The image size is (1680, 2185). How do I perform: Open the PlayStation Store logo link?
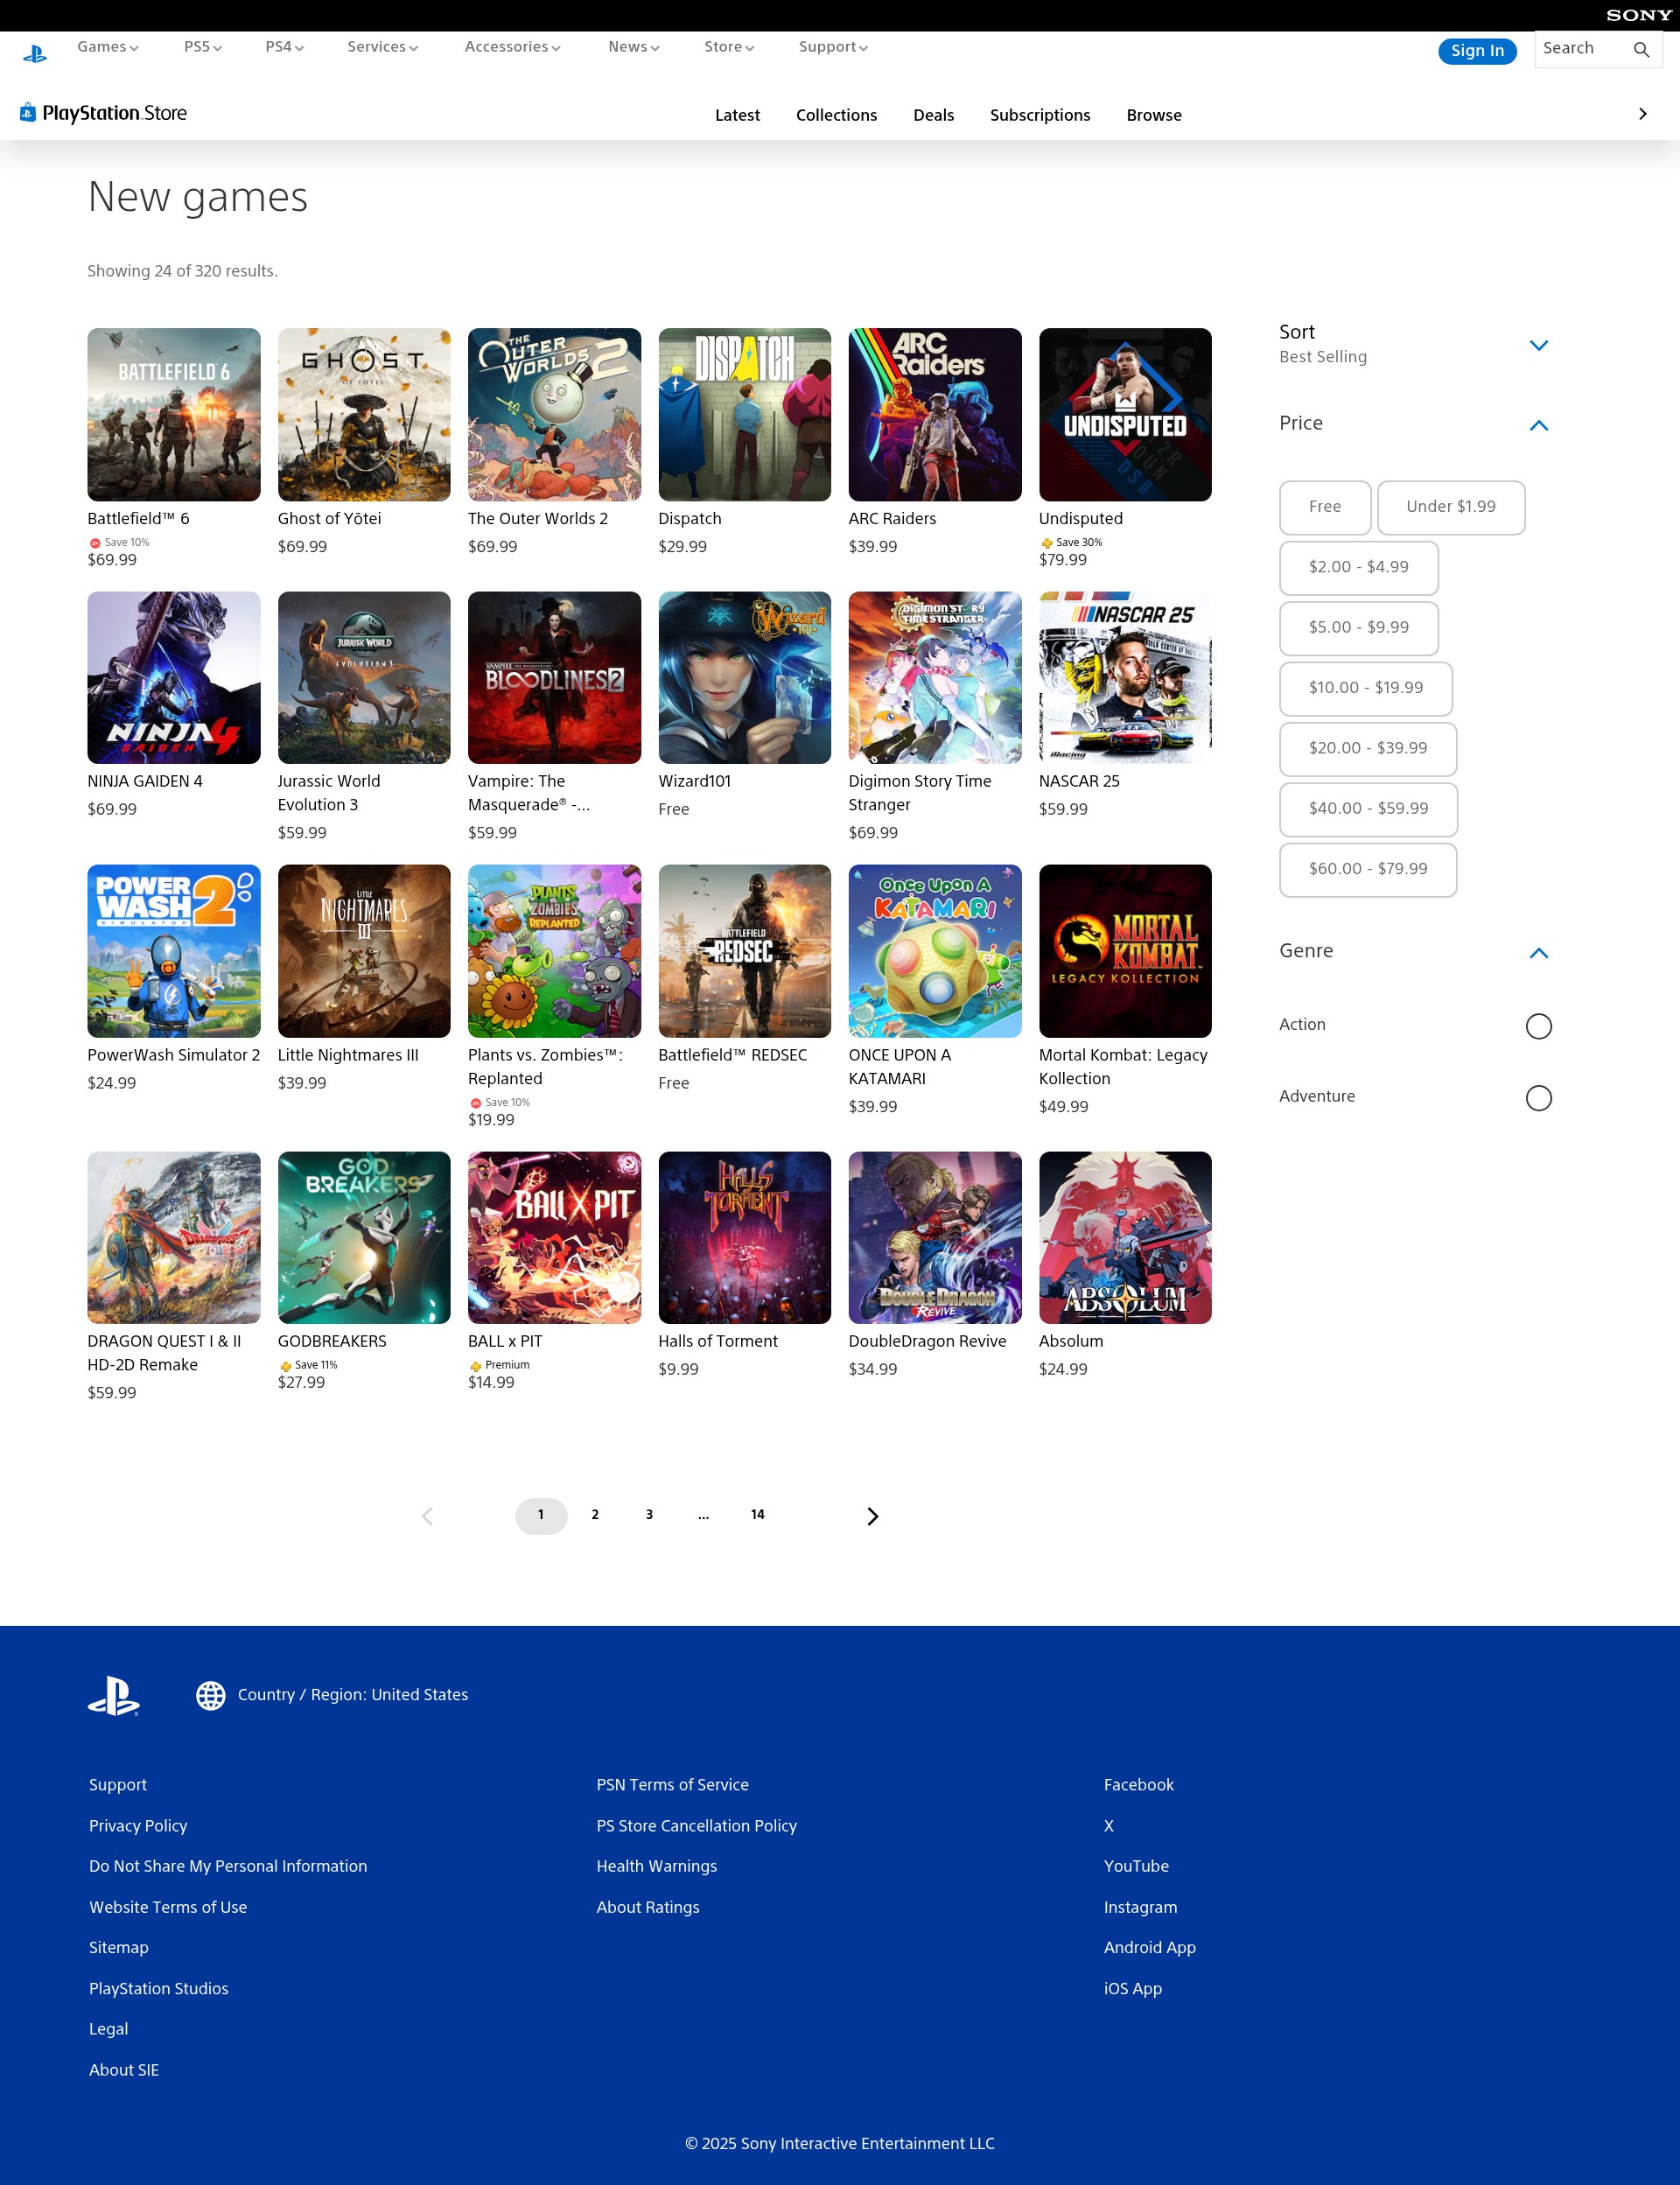point(103,113)
